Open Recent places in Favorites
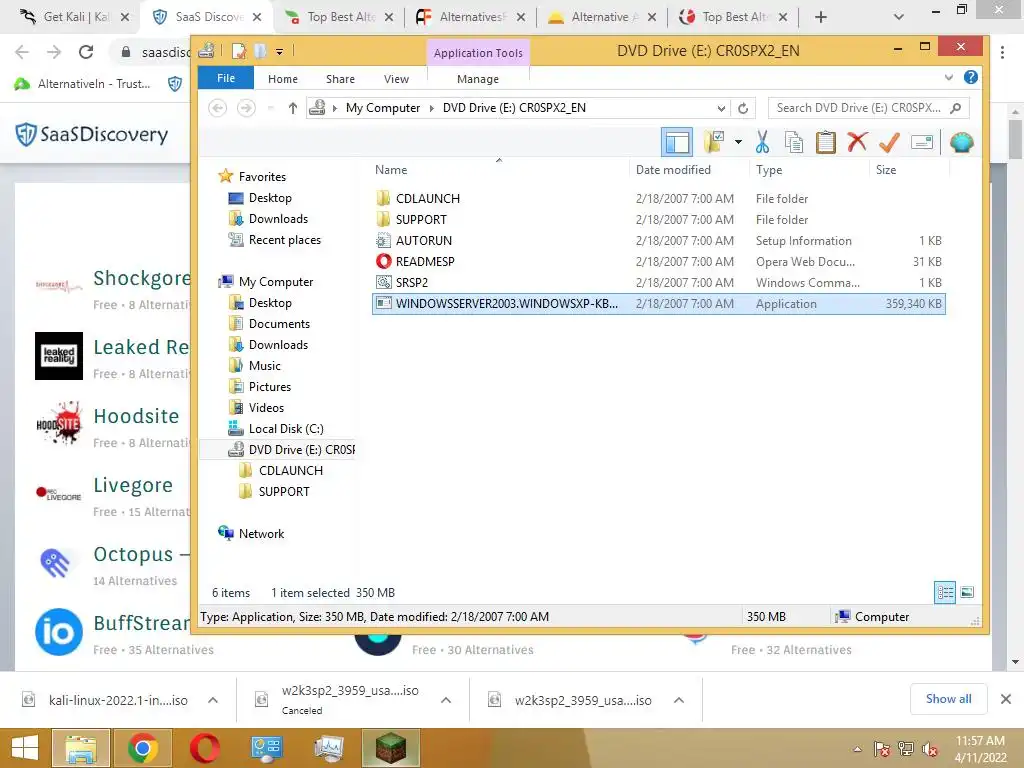 tap(284, 240)
